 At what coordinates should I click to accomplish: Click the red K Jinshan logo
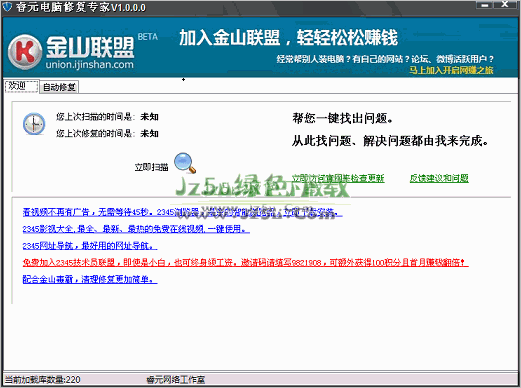pyautogui.click(x=25, y=52)
